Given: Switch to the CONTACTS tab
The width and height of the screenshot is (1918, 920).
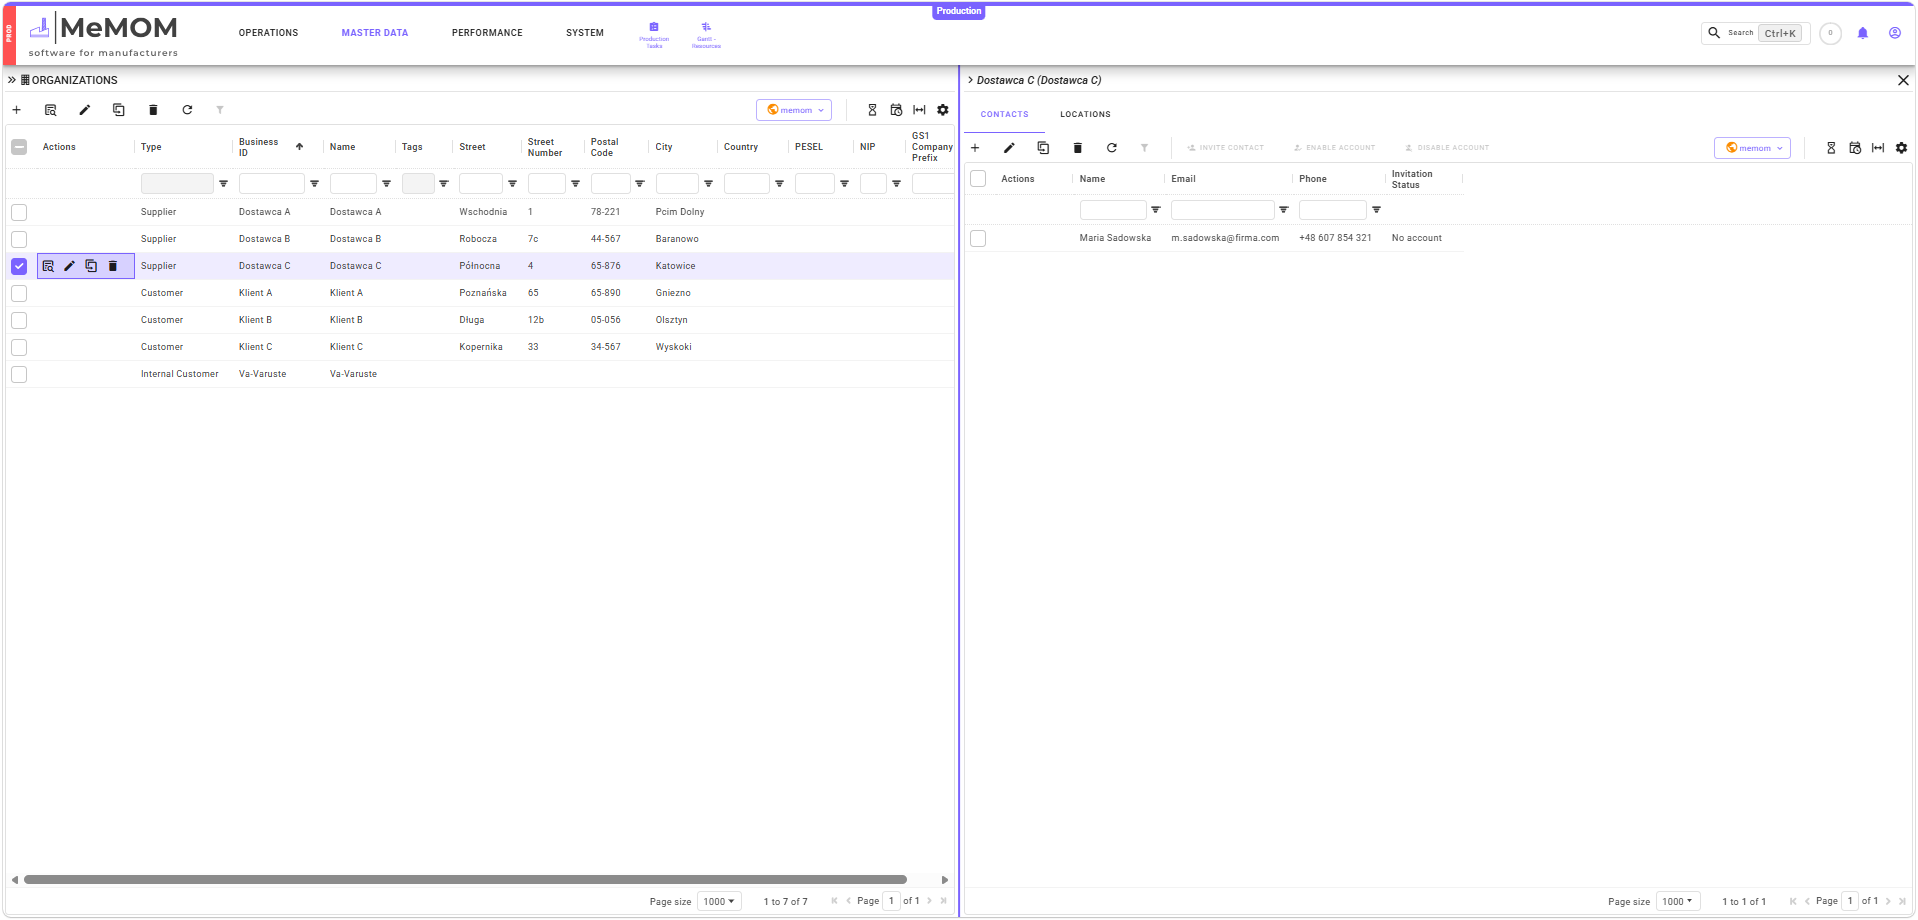Looking at the screenshot, I should pos(1004,115).
